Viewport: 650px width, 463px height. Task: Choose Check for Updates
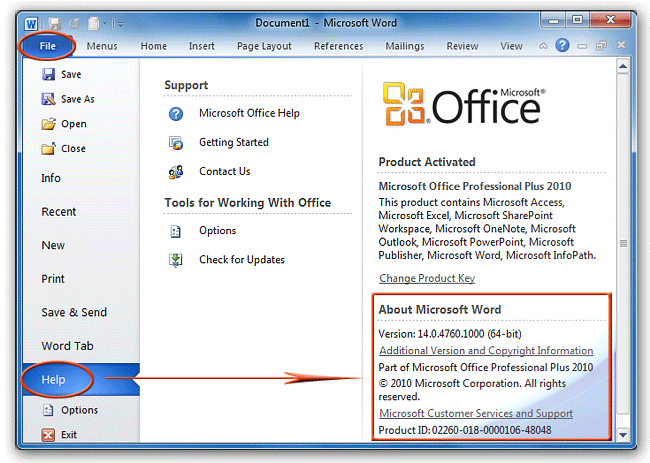(242, 259)
